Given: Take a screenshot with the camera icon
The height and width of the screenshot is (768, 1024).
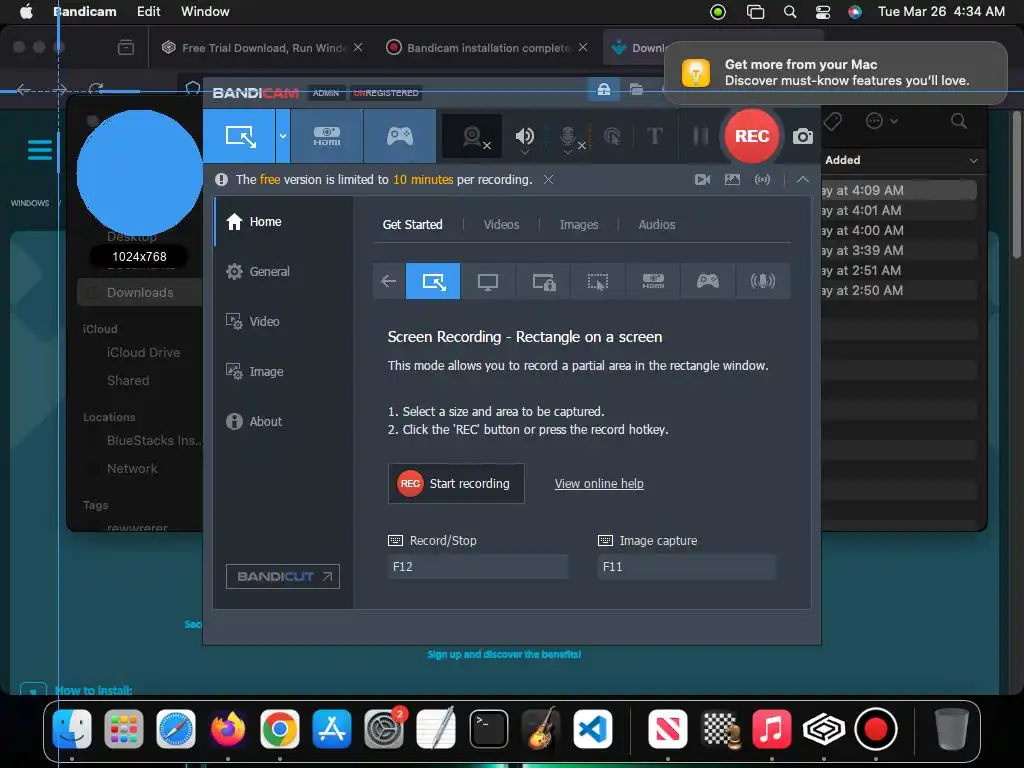Looking at the screenshot, I should coord(803,136).
